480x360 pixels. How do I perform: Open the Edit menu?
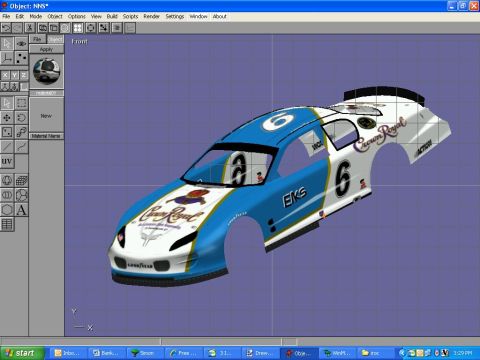(x=20, y=16)
